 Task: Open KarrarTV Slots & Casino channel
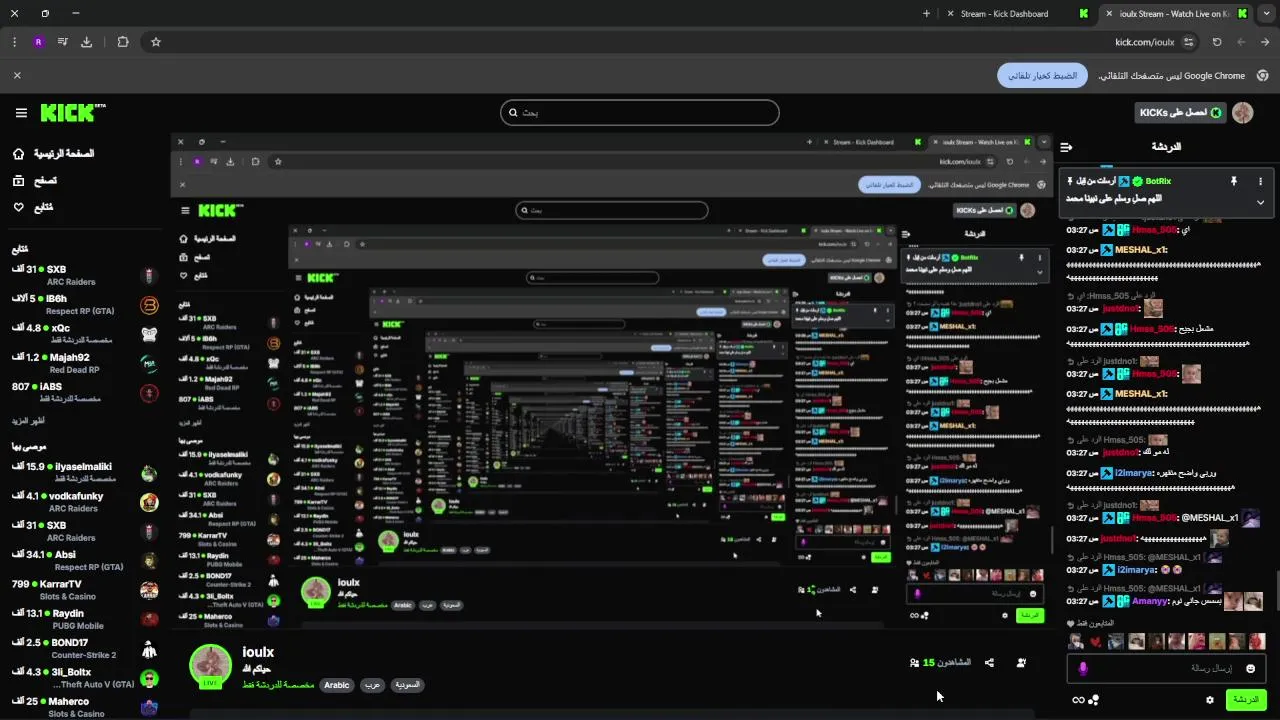85,590
